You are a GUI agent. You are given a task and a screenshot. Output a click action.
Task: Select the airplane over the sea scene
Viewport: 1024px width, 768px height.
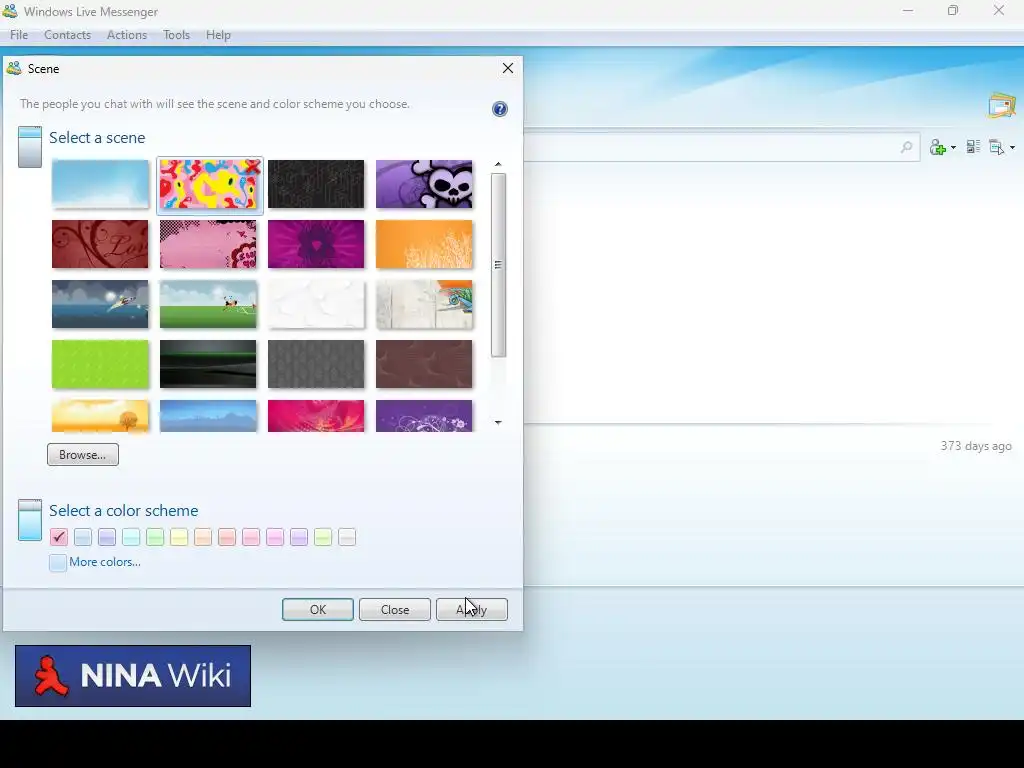(100, 304)
